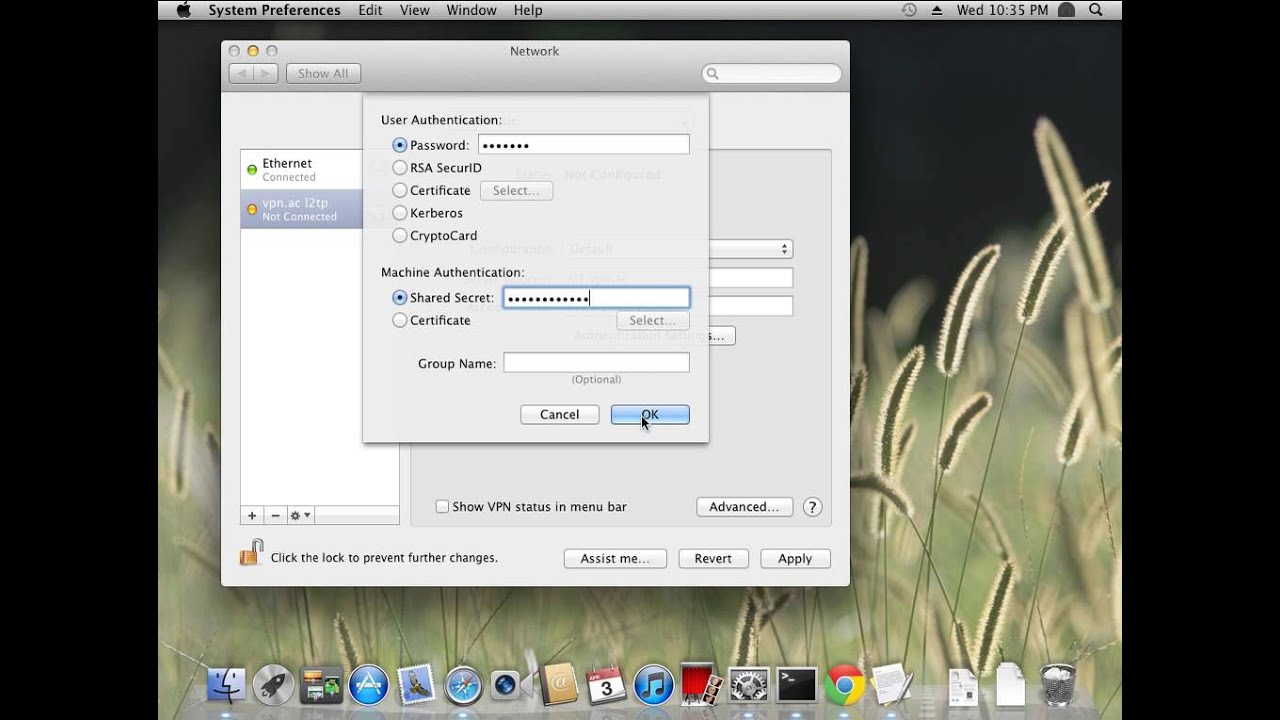The image size is (1280, 720).
Task: Open the Apple menu
Action: click(183, 10)
